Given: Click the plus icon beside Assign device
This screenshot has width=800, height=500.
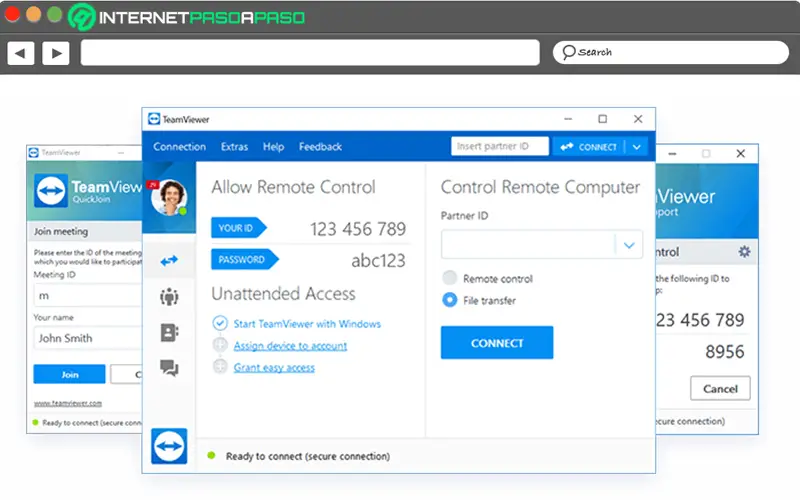Looking at the screenshot, I should coord(220,345).
